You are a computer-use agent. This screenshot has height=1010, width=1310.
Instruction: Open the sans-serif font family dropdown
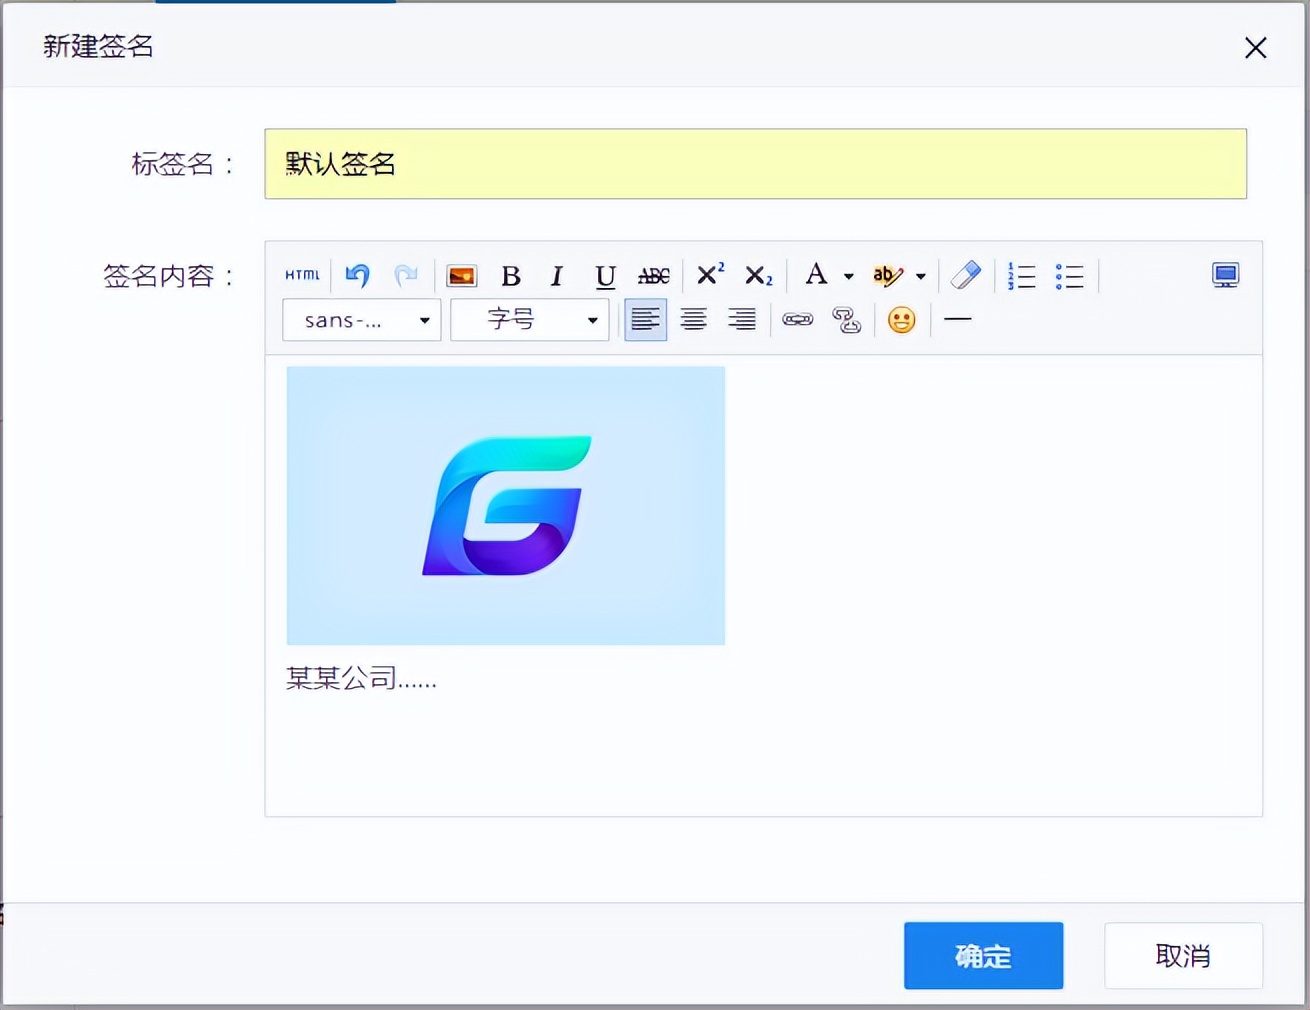(x=361, y=319)
